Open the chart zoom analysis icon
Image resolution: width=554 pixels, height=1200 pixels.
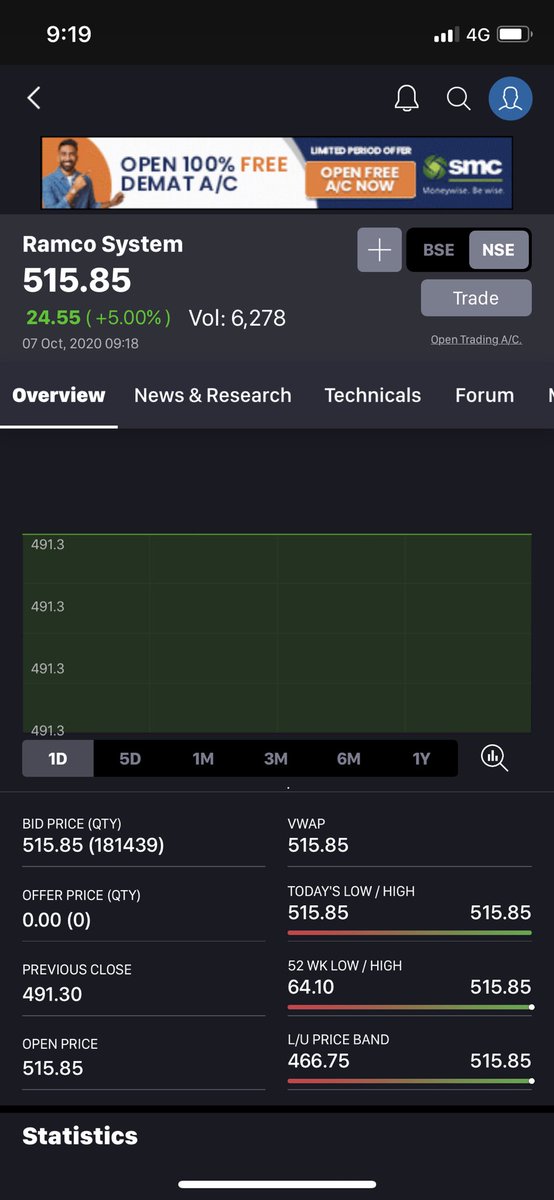pos(494,758)
